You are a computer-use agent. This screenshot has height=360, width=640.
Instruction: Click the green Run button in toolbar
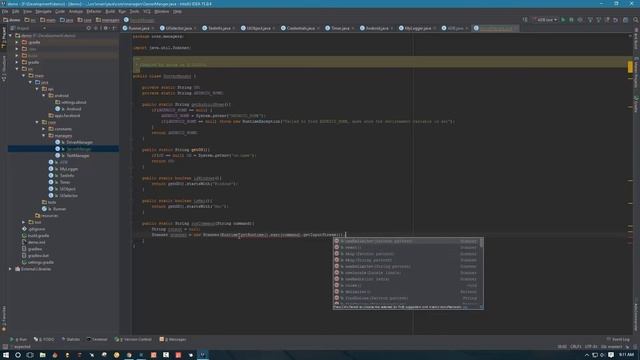[563, 20]
